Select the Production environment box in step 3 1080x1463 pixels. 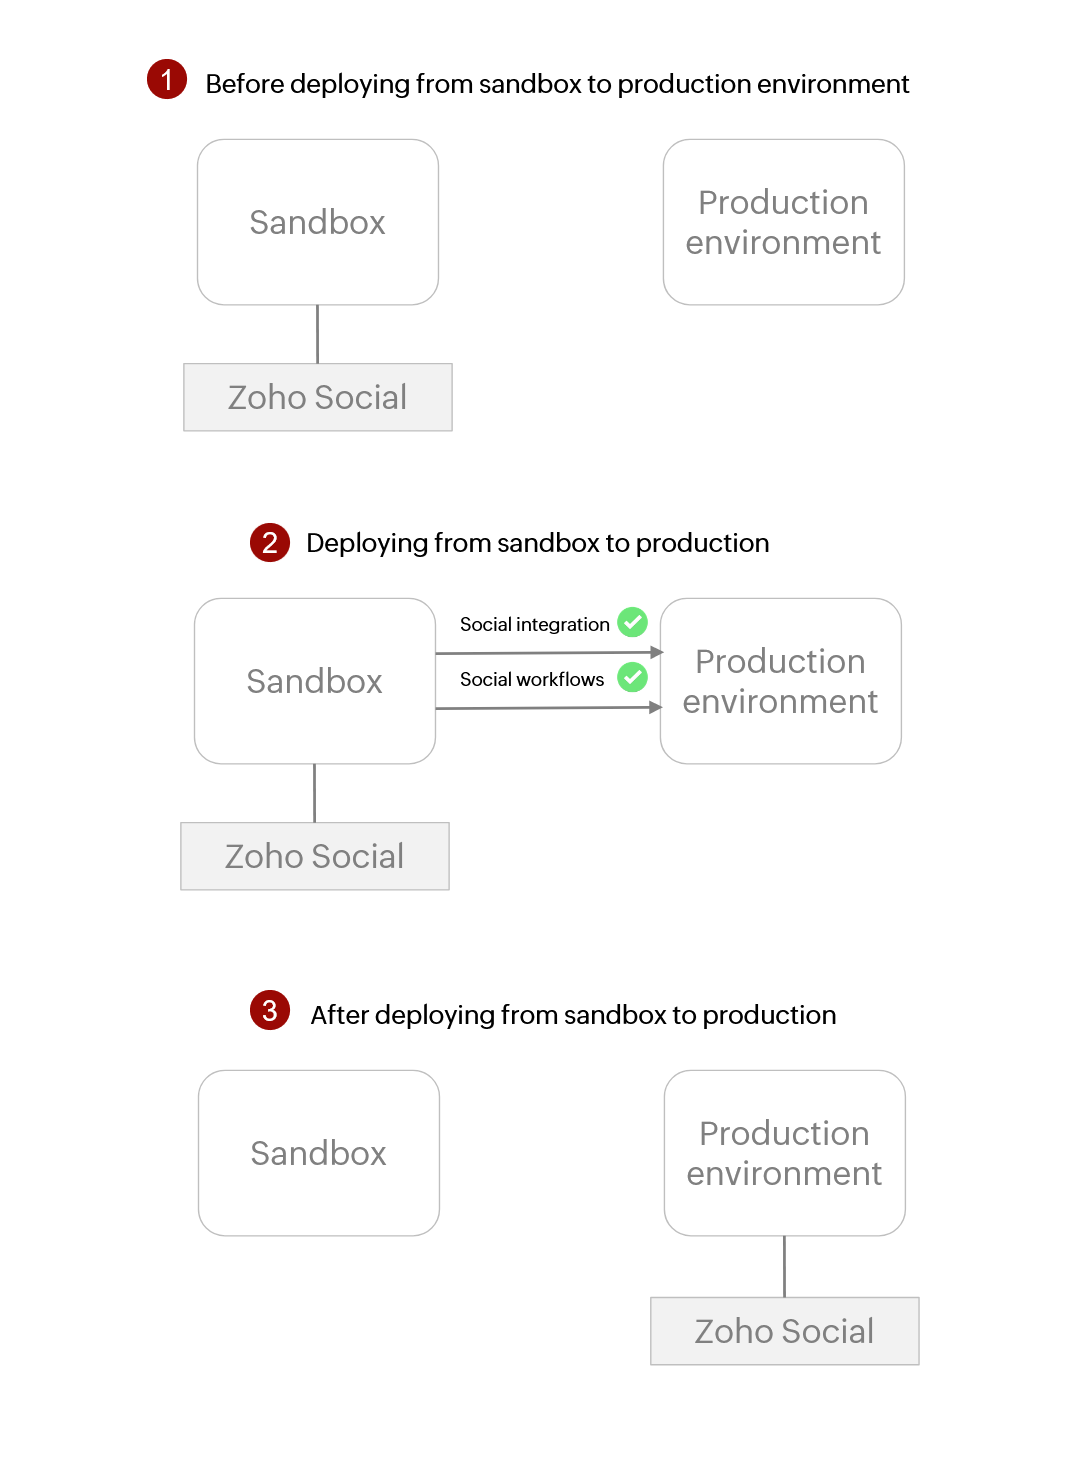click(785, 1153)
